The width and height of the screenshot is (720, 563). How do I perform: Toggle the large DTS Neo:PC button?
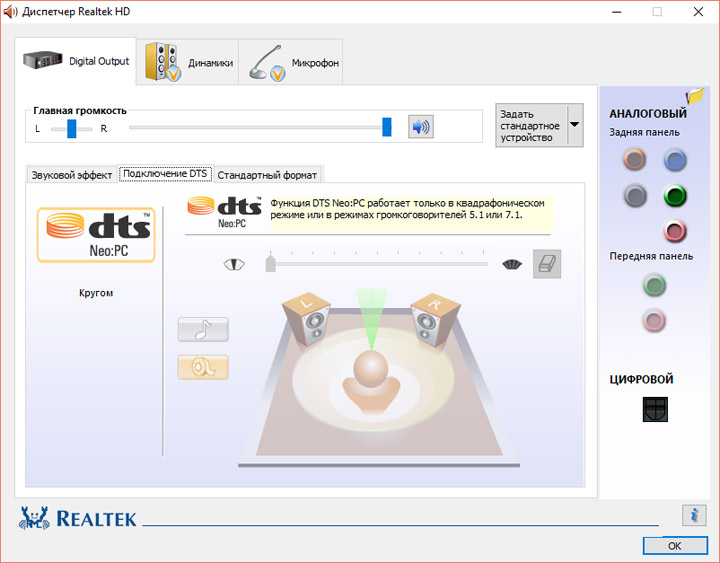[96, 235]
